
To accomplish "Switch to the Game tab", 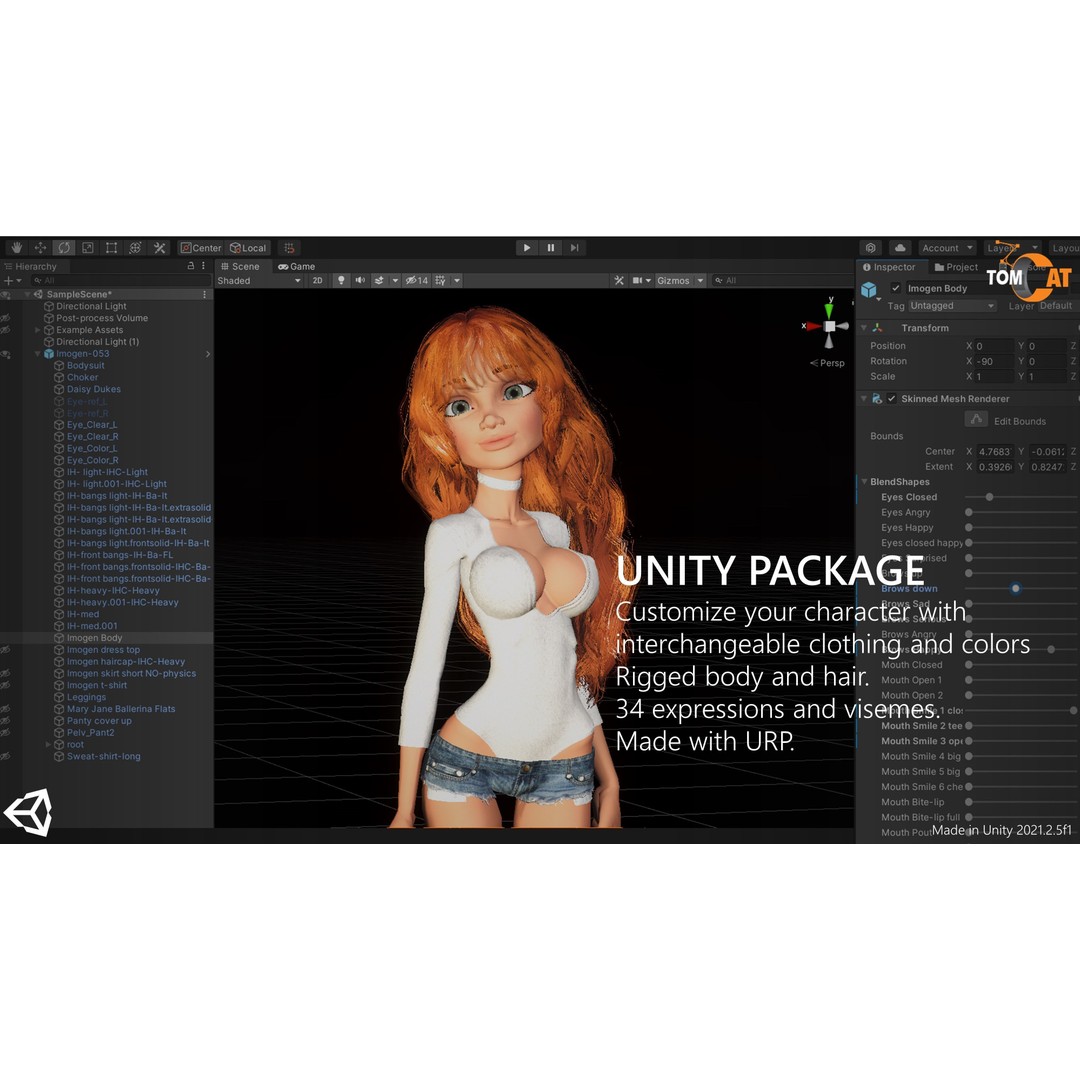I will tap(297, 266).
